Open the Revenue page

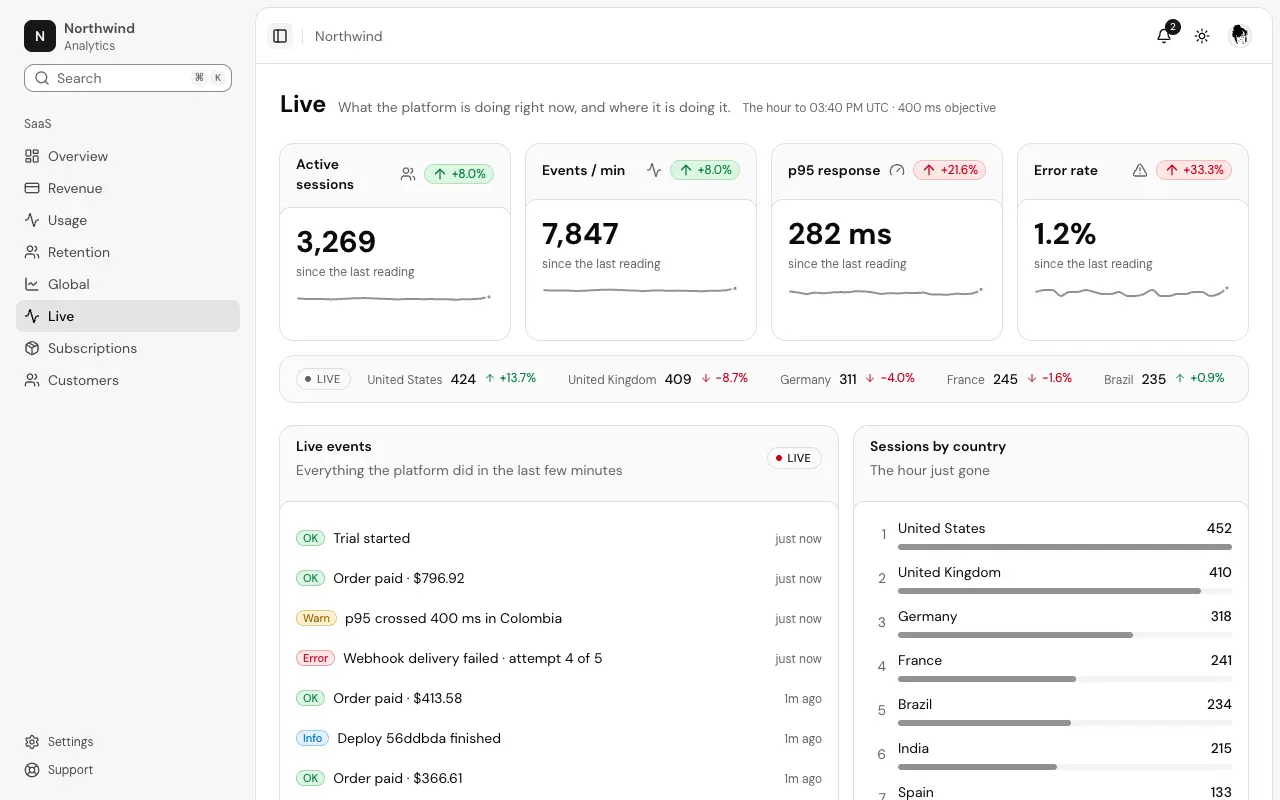pos(128,188)
